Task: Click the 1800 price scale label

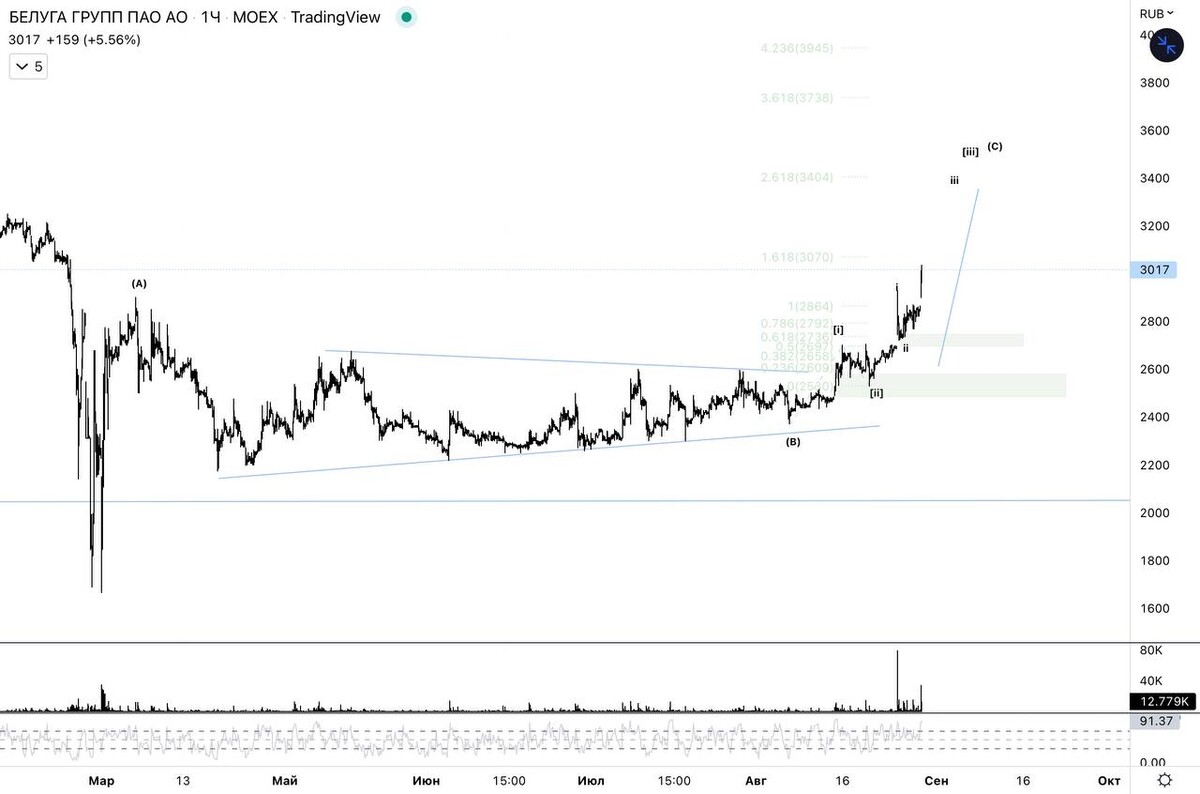Action: 1155,561
